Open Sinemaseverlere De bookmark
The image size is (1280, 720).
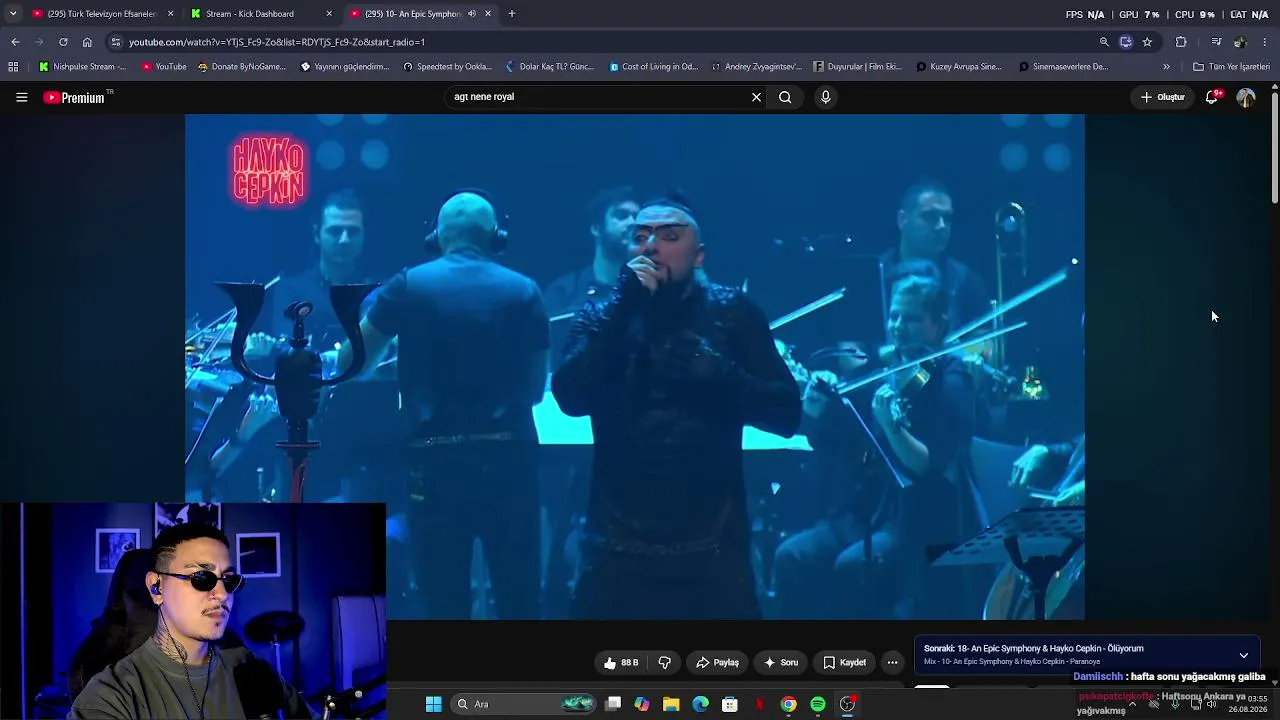[x=1063, y=67]
